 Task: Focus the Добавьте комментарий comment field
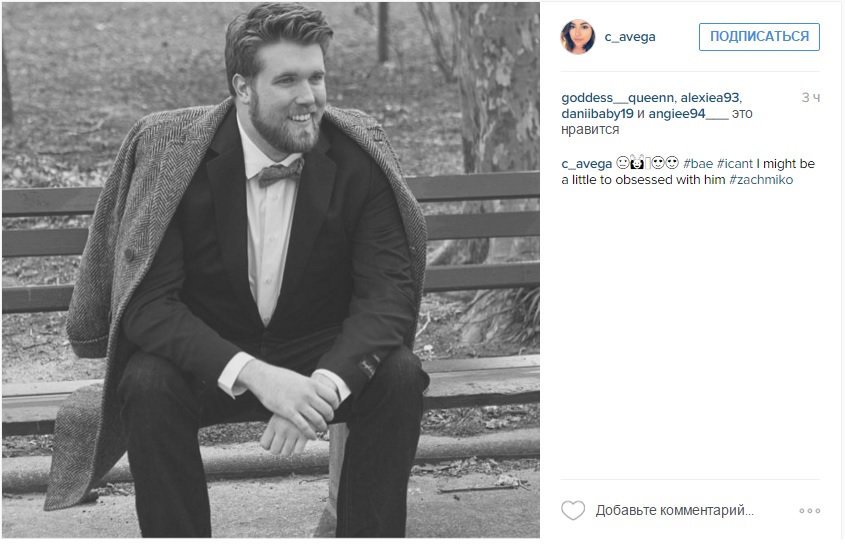point(675,510)
